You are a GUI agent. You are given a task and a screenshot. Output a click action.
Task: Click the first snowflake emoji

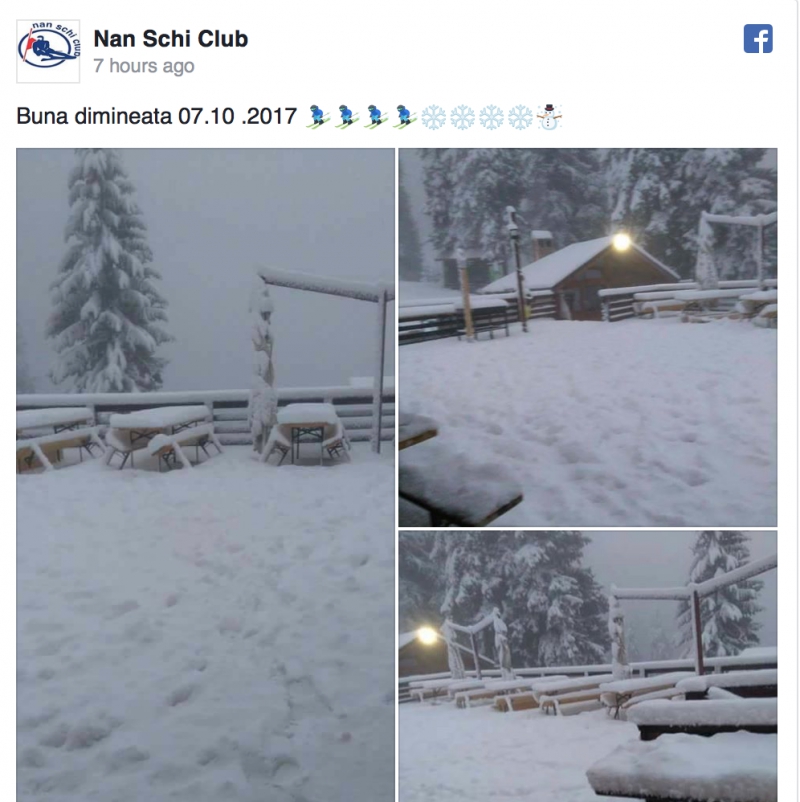(x=434, y=117)
